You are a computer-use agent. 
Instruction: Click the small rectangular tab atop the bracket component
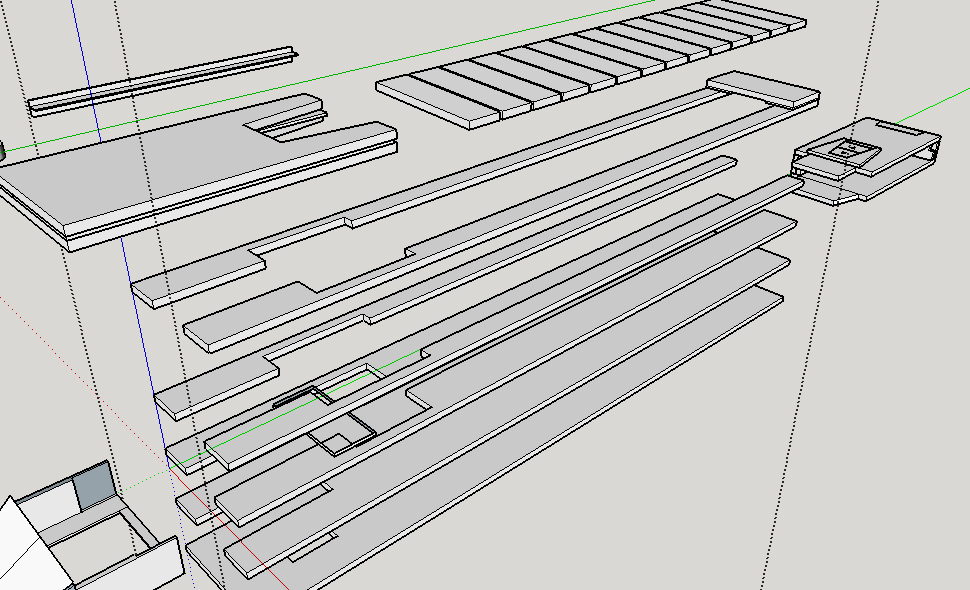click(x=845, y=150)
